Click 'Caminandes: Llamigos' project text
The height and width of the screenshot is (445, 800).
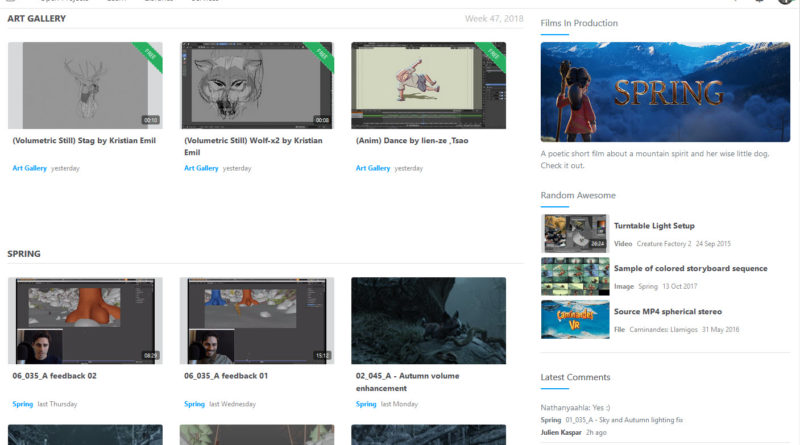tap(663, 330)
